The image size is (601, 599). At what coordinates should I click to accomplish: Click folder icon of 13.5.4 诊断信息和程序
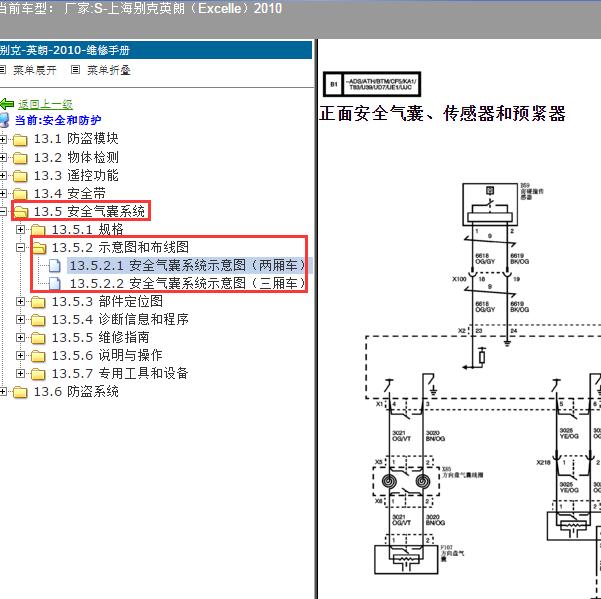tap(38, 320)
